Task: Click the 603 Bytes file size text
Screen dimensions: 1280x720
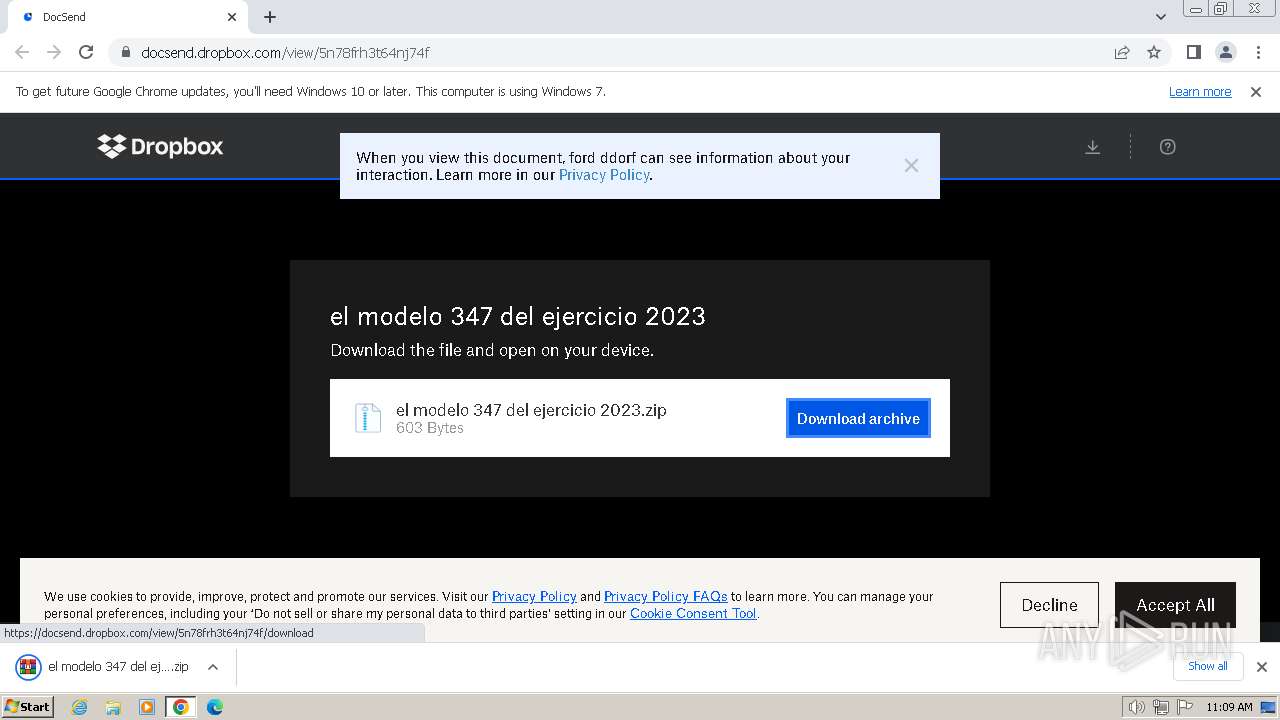Action: point(430,428)
